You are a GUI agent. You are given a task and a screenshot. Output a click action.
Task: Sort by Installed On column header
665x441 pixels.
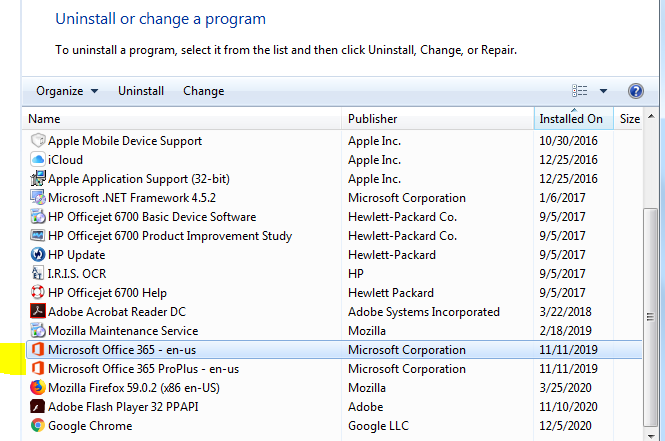pyautogui.click(x=574, y=119)
